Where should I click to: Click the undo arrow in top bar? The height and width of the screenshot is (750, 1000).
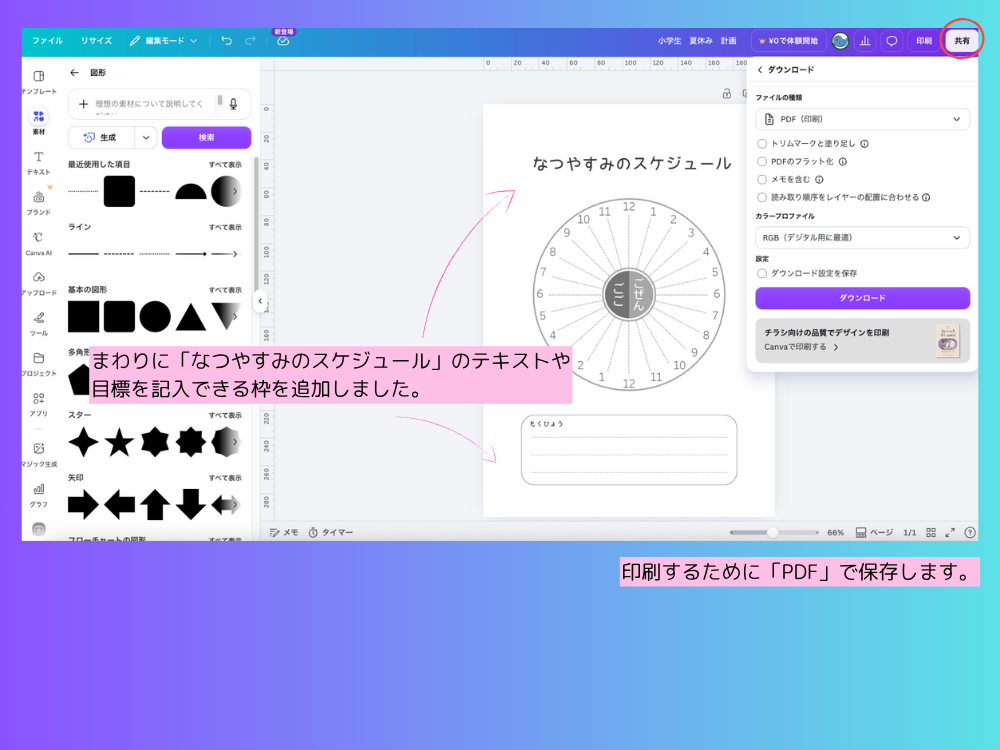[x=226, y=40]
